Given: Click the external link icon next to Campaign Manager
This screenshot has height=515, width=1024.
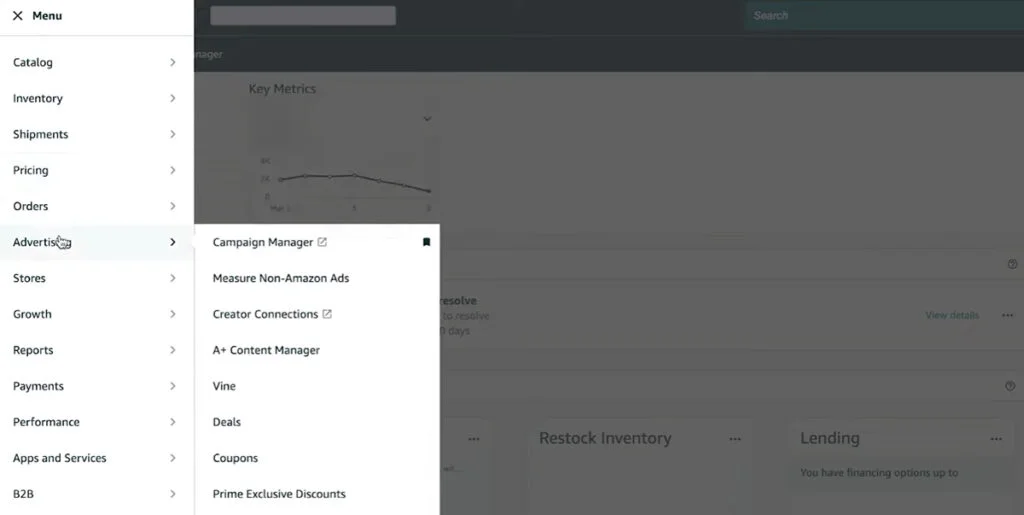Looking at the screenshot, I should [322, 242].
